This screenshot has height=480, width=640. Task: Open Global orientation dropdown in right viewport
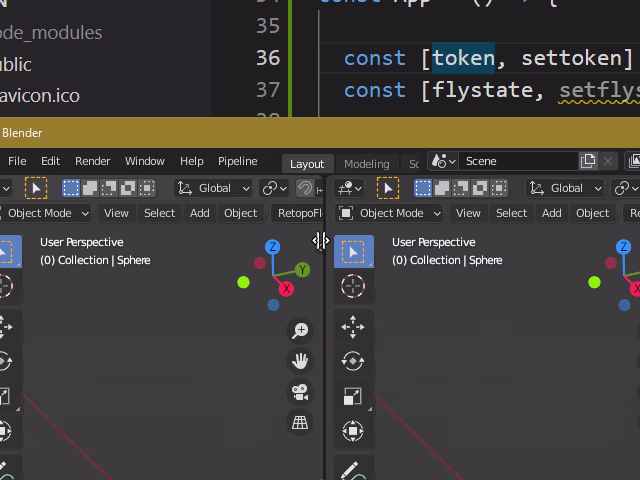565,188
